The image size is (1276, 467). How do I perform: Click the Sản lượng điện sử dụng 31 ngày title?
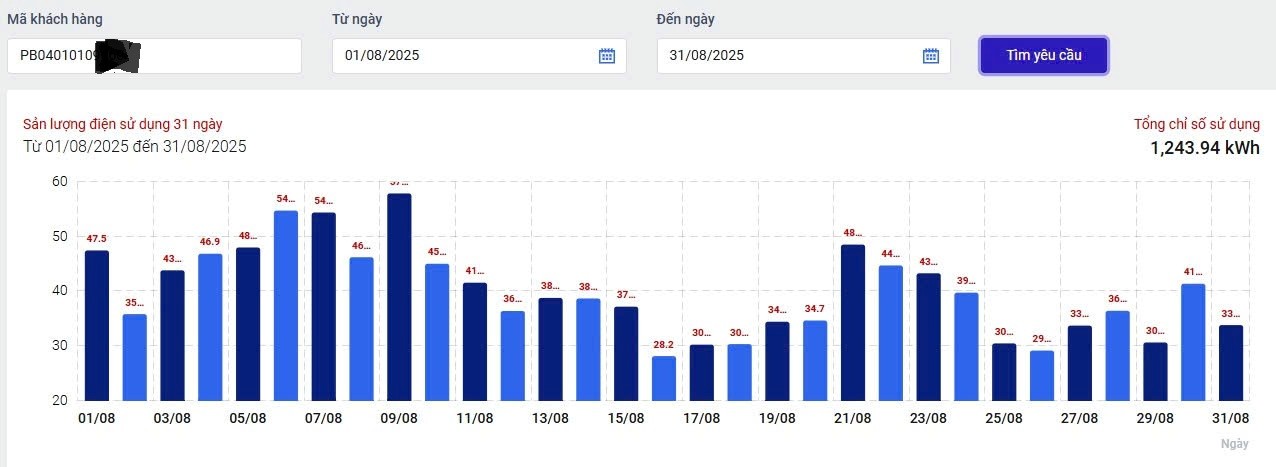click(x=122, y=124)
